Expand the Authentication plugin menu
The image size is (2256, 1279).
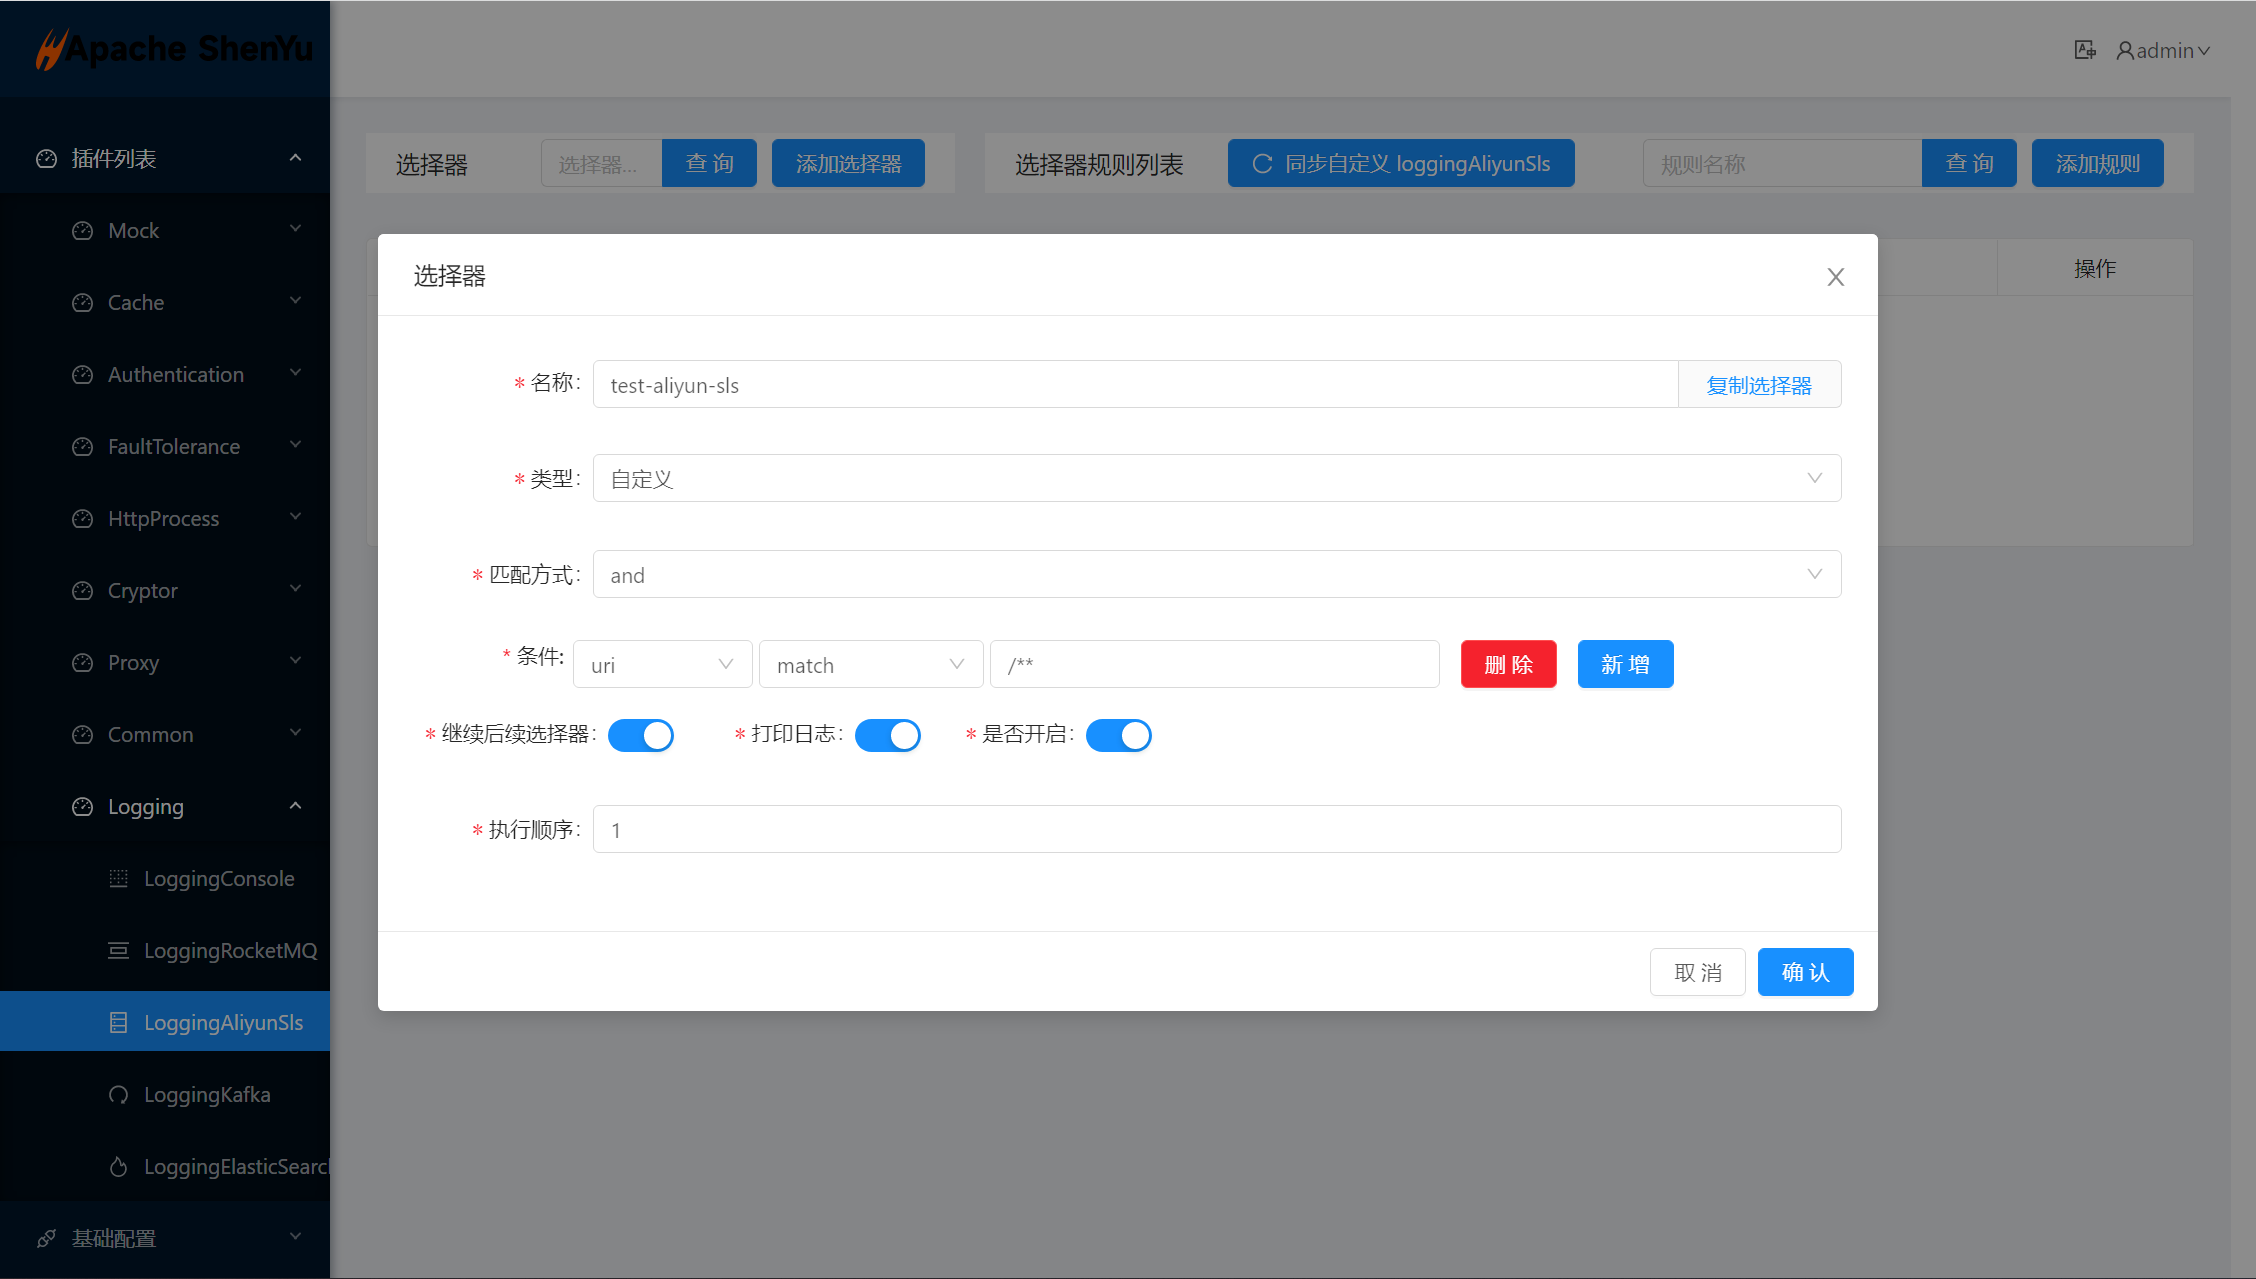(176, 374)
